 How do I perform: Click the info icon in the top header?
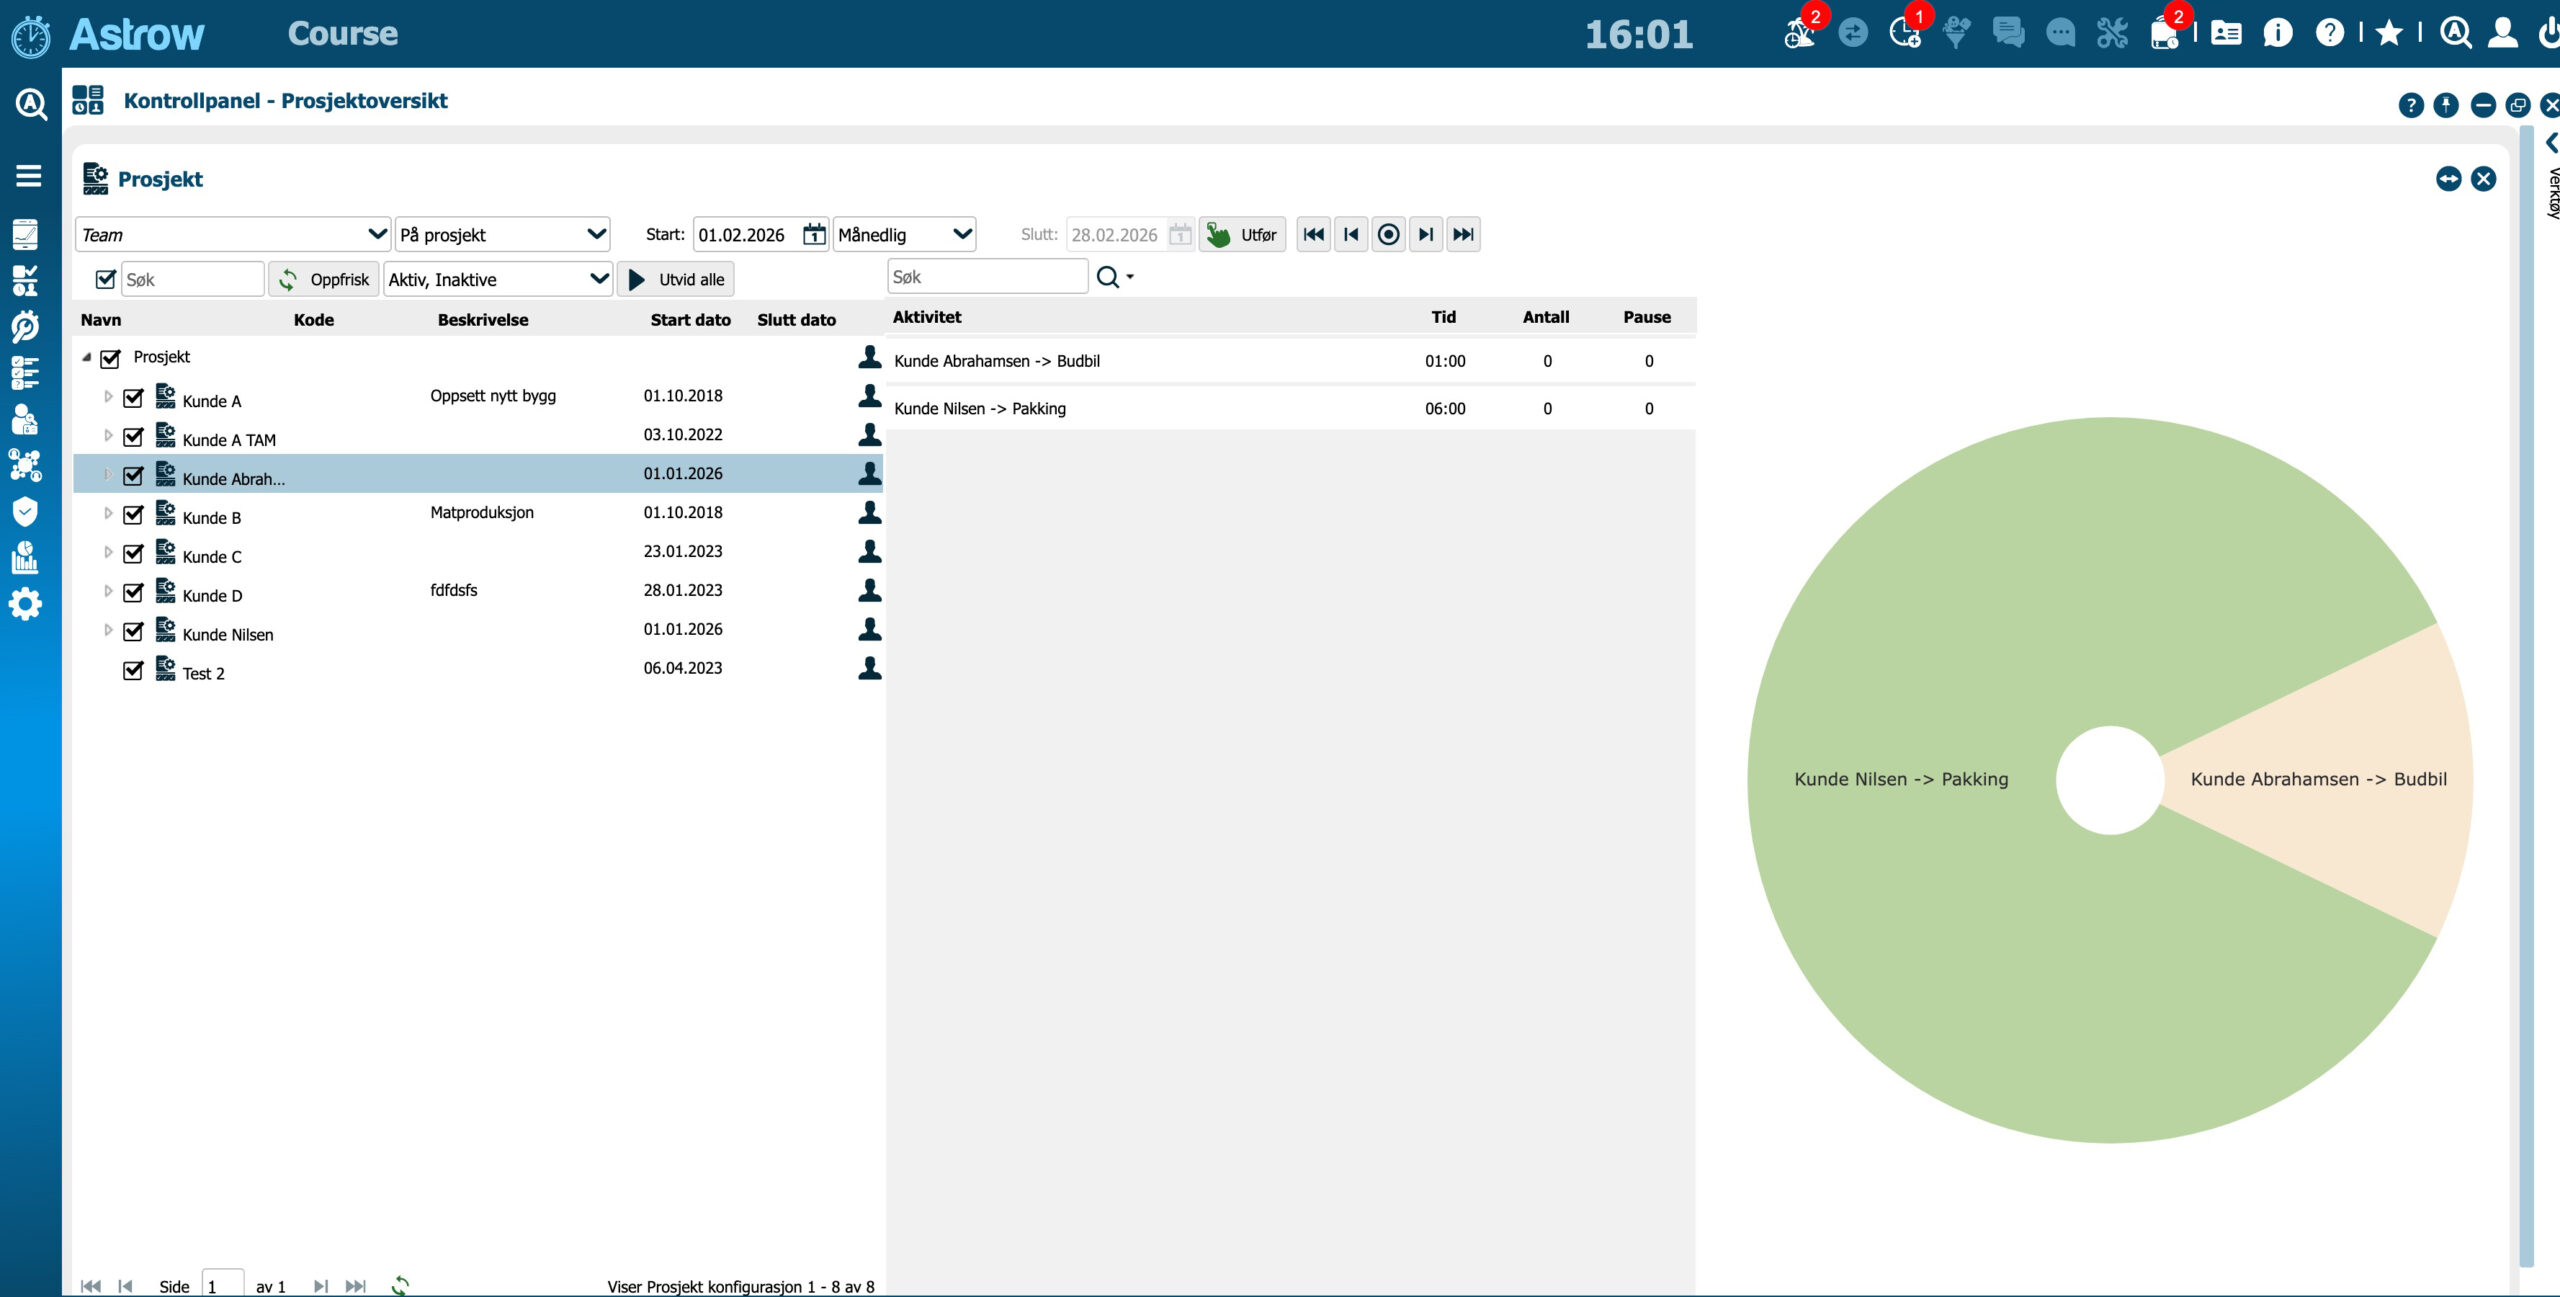pos(2277,34)
